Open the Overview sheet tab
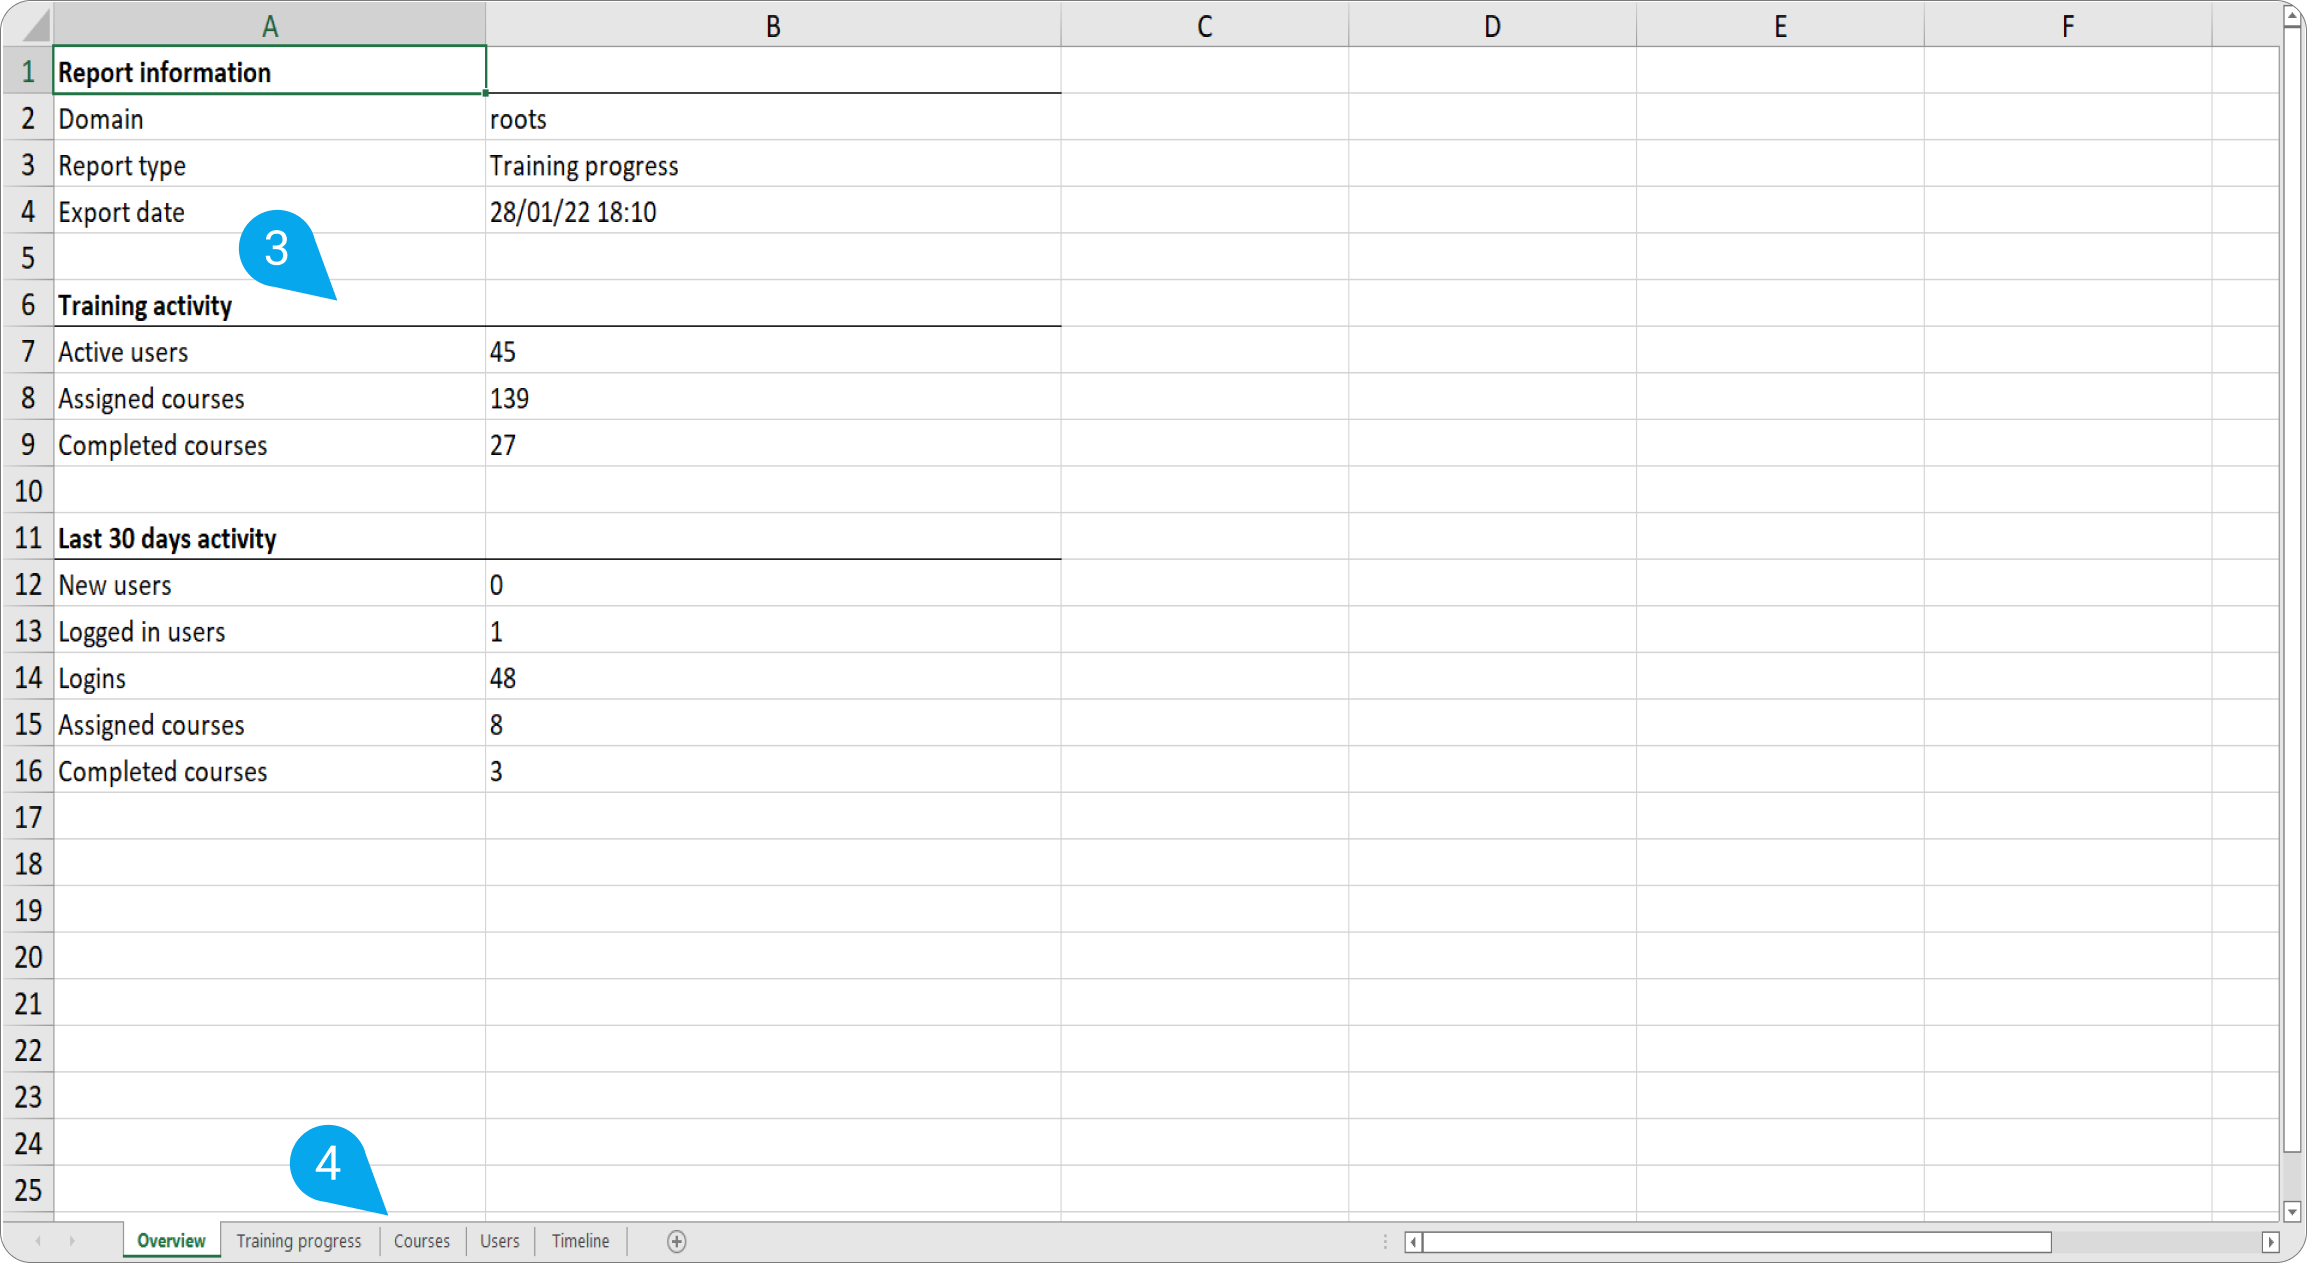 coord(171,1241)
